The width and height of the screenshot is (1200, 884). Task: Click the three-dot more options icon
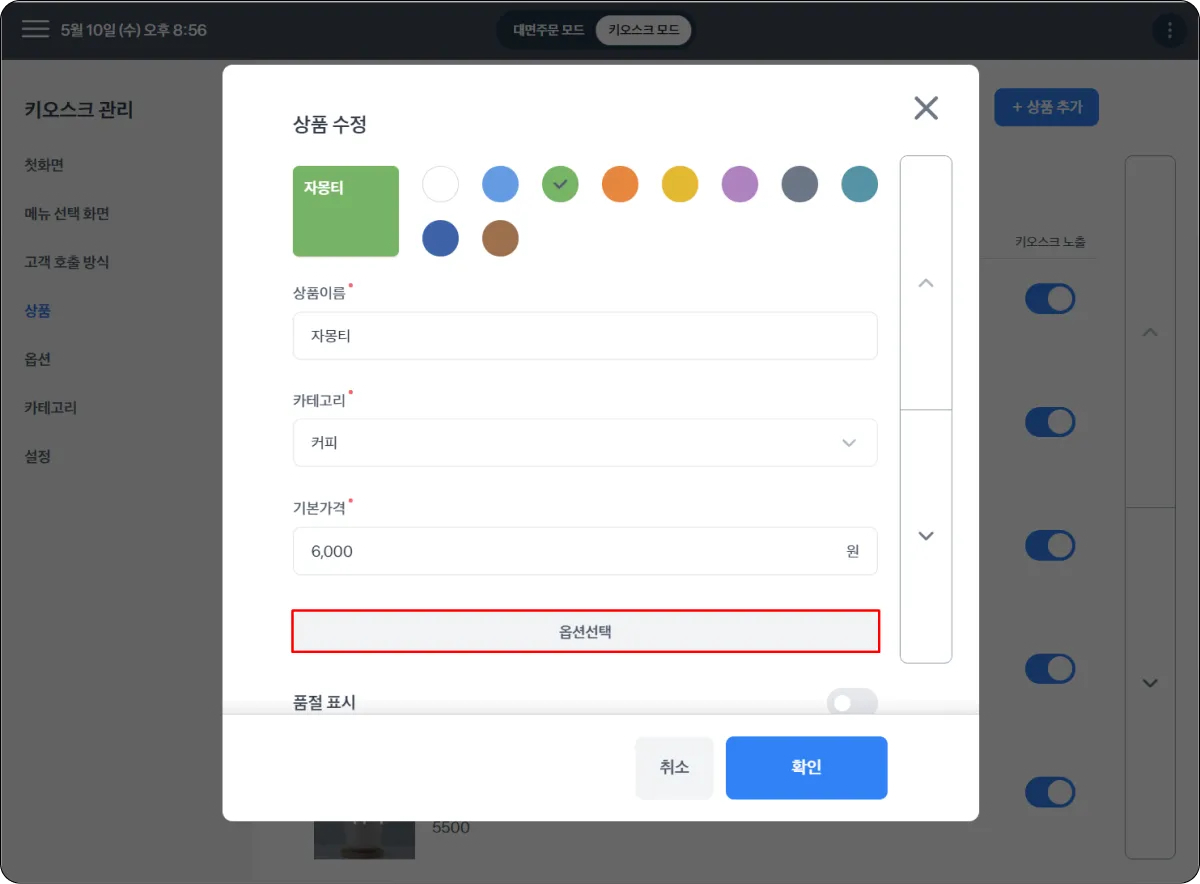coord(1169,30)
